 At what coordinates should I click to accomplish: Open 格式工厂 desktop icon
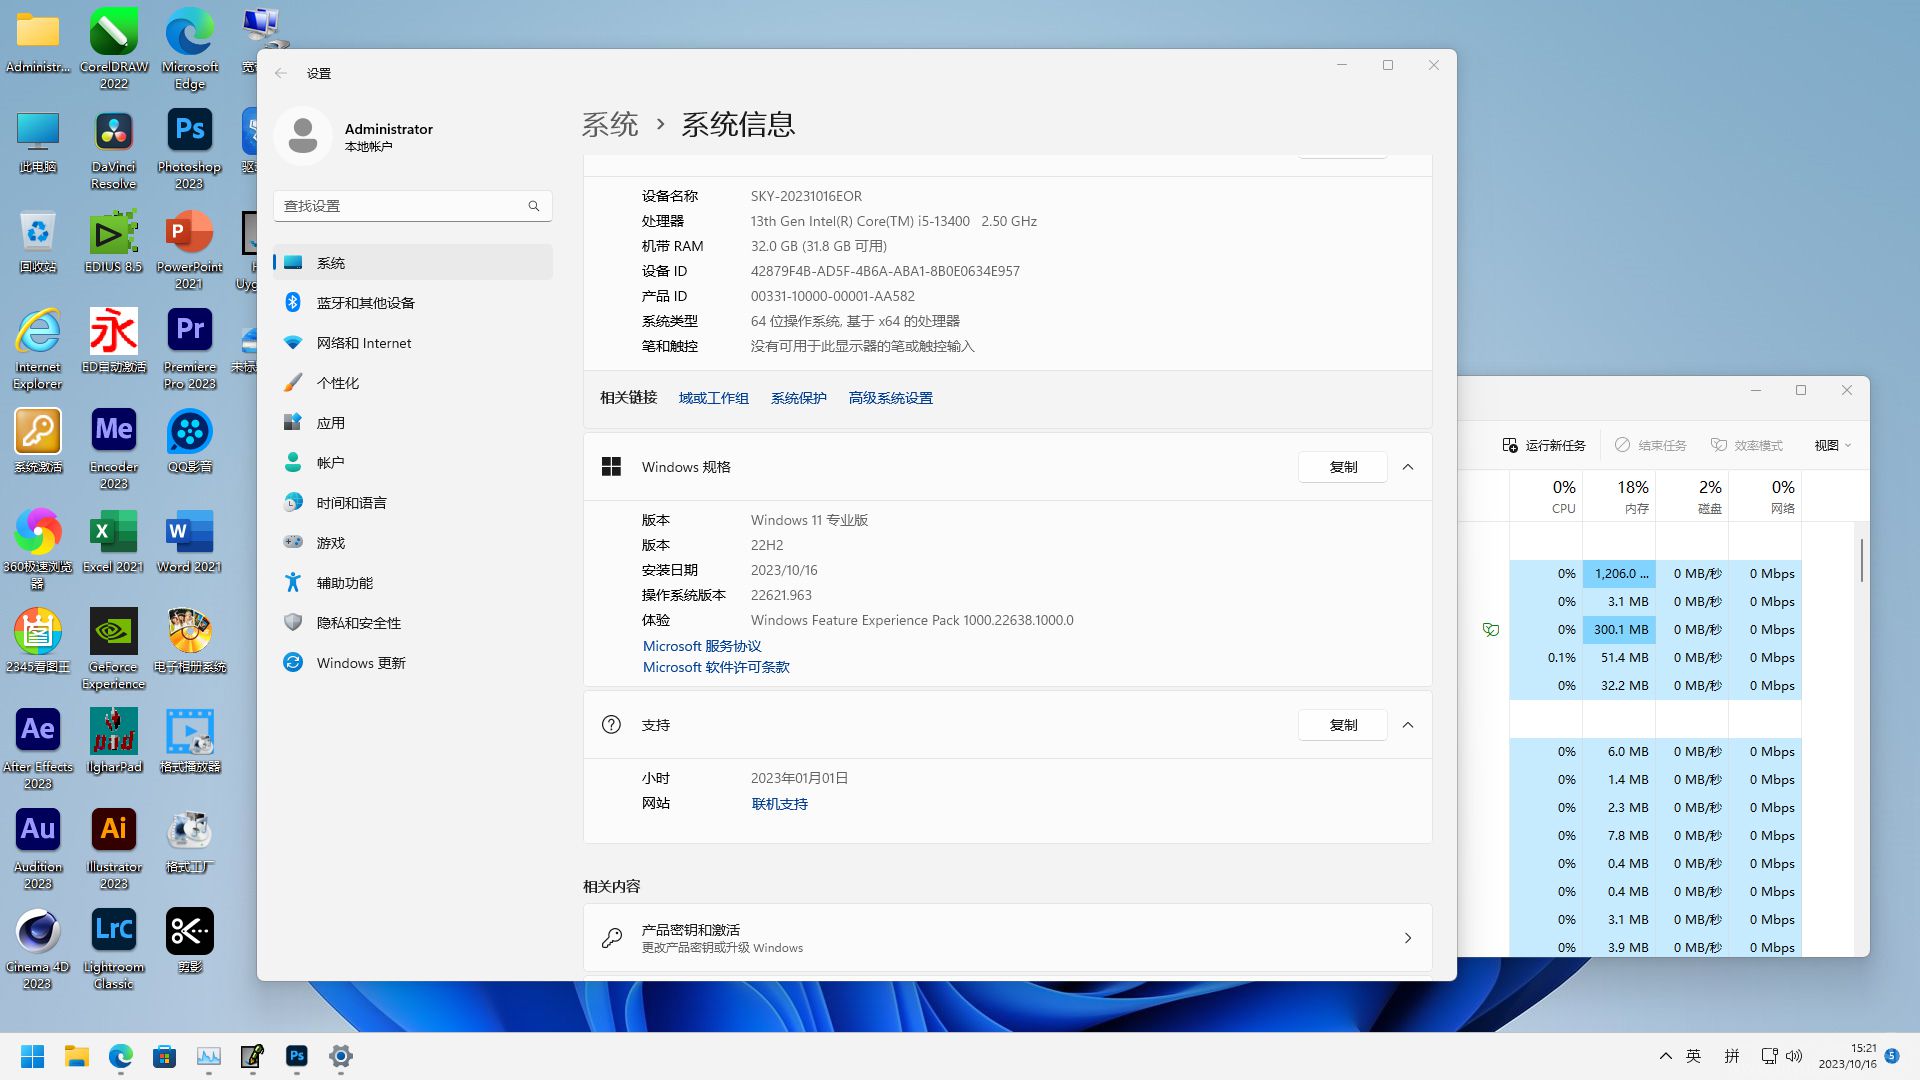coord(190,840)
